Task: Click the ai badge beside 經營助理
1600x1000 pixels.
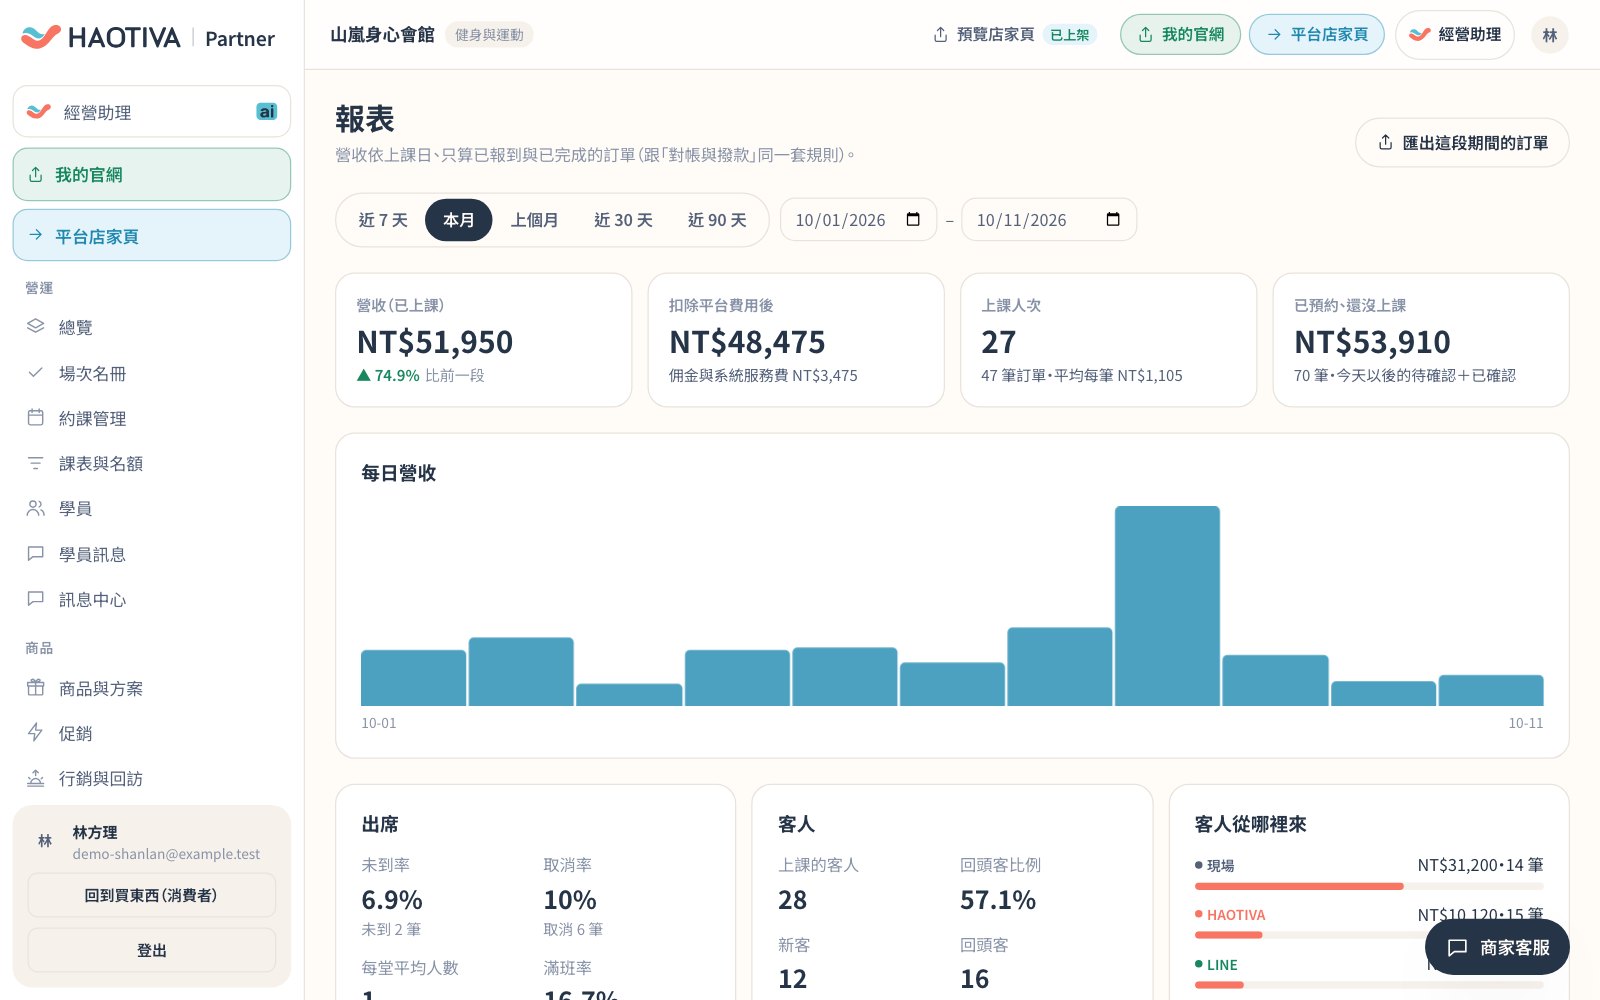Action: point(267,111)
